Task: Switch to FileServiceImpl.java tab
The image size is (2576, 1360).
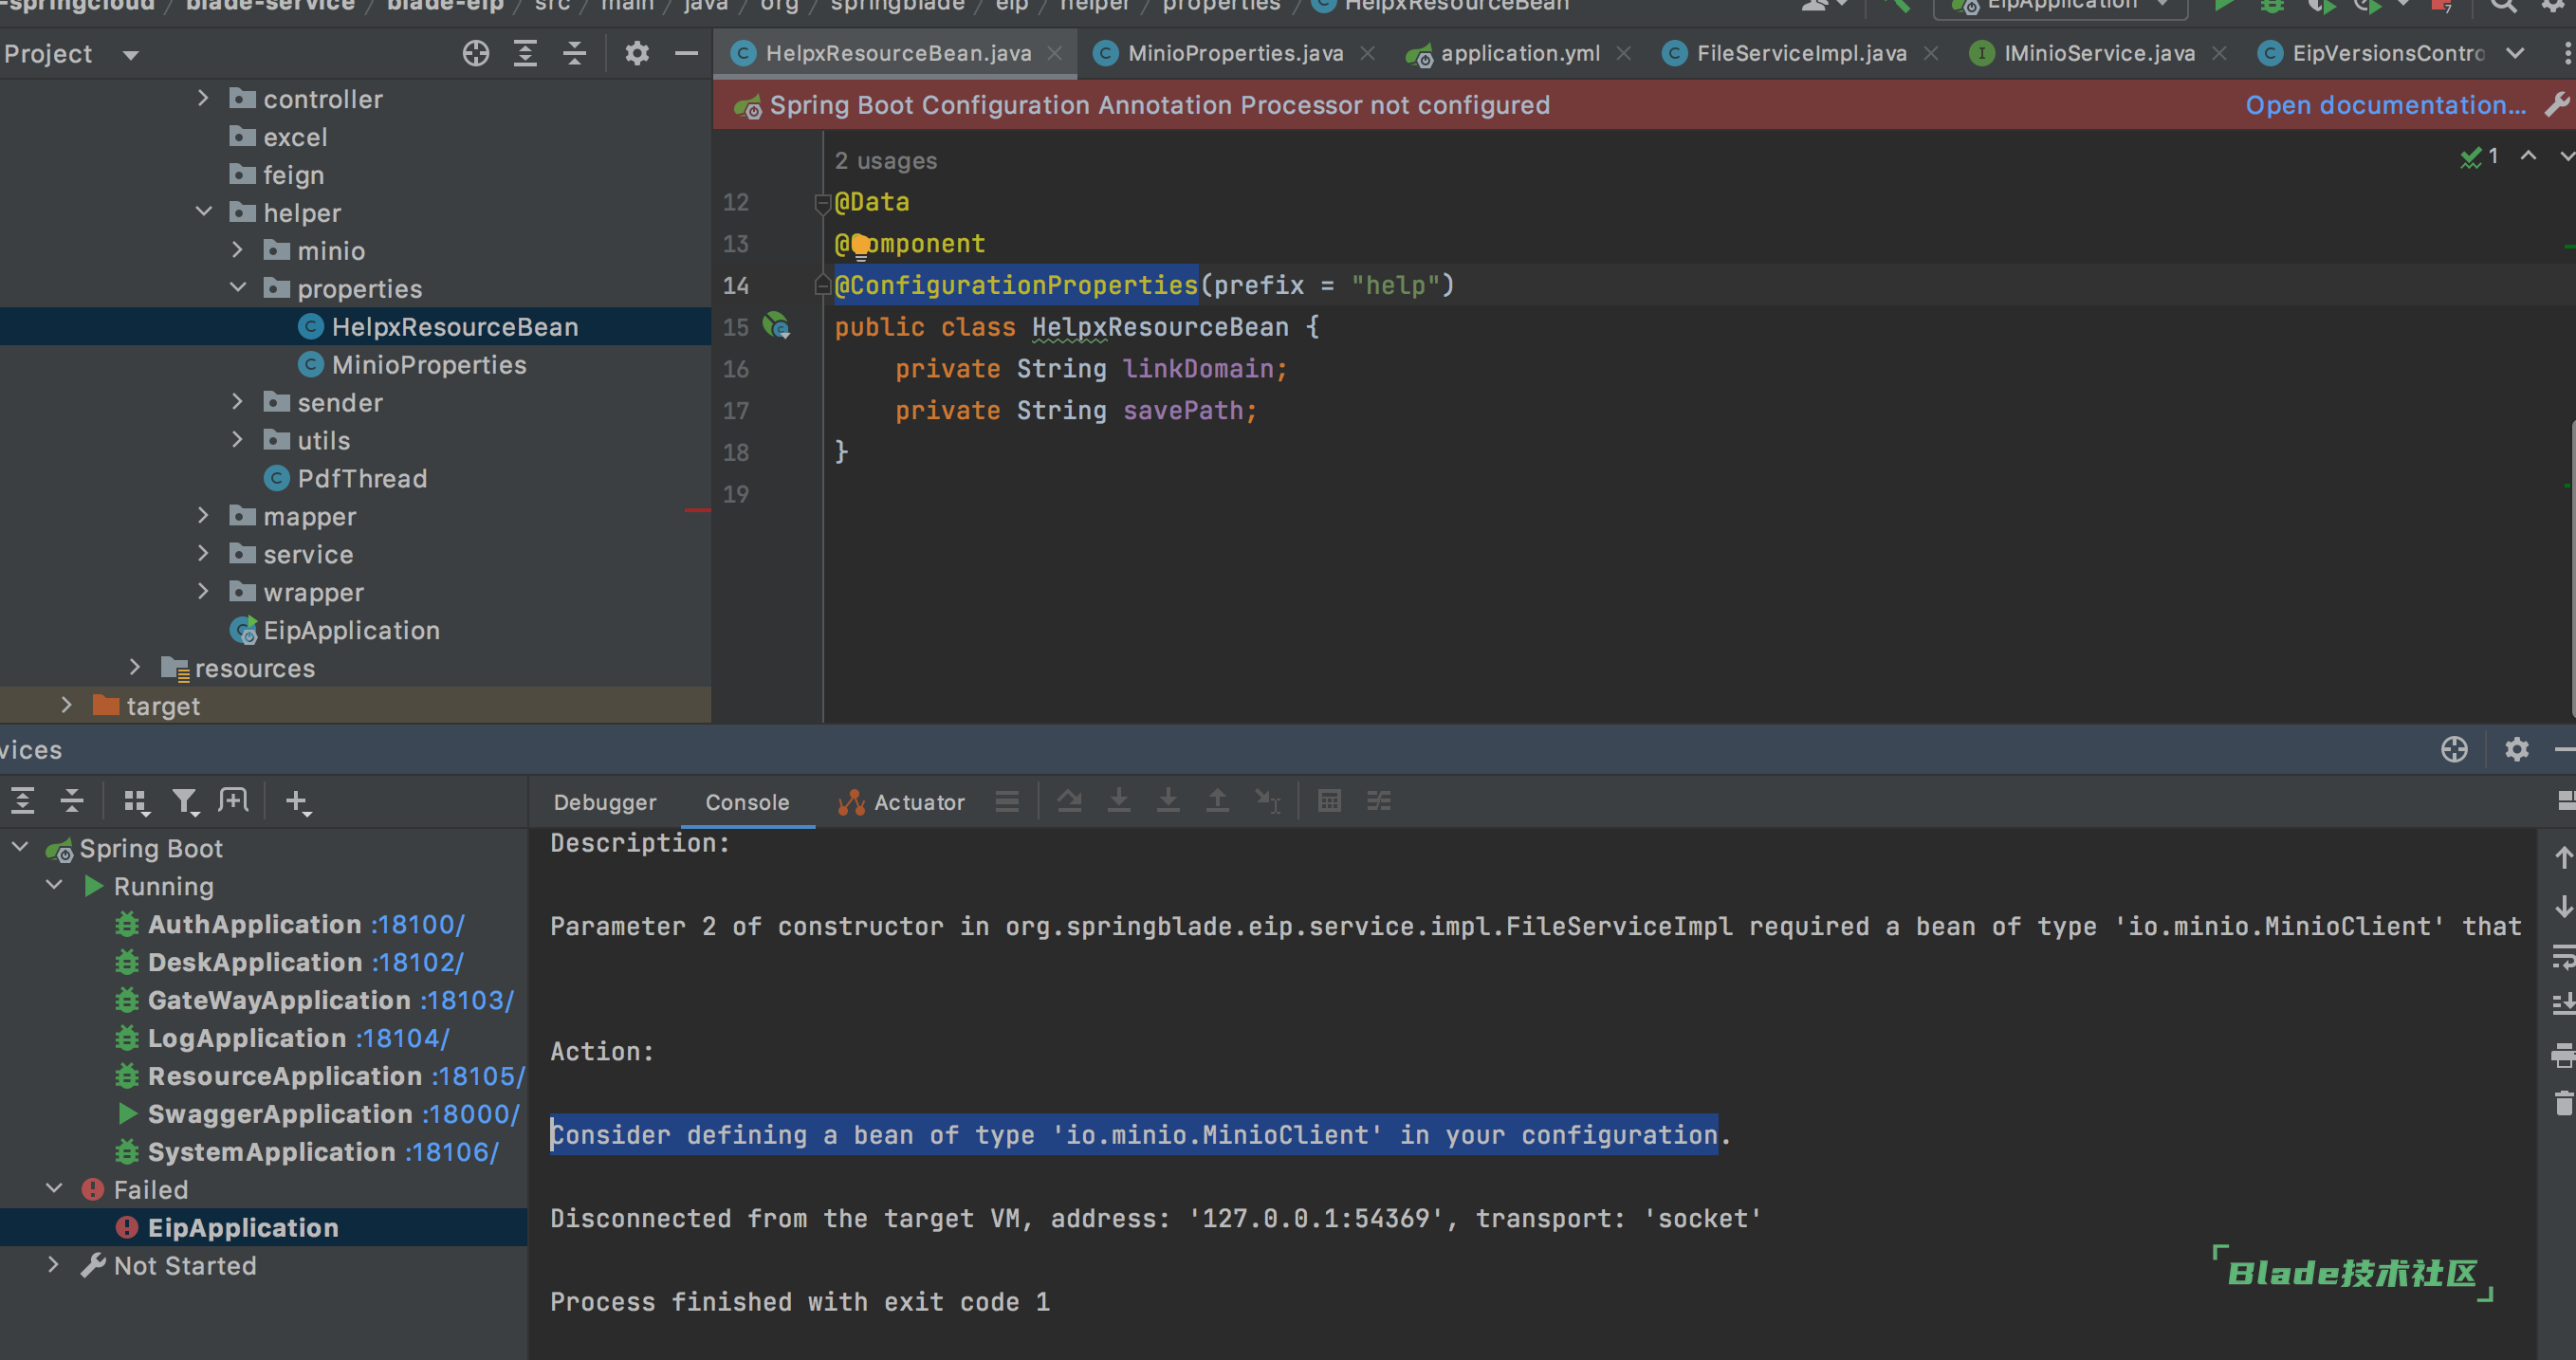Action: tap(1800, 53)
